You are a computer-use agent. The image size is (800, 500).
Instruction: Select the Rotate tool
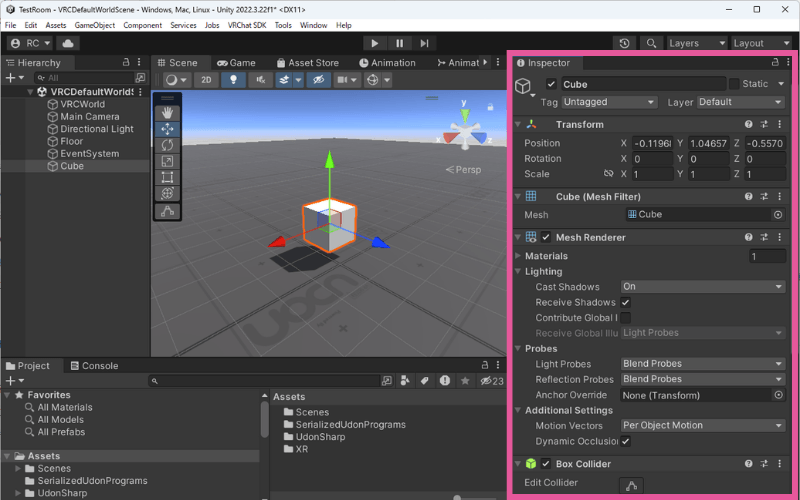pos(167,145)
